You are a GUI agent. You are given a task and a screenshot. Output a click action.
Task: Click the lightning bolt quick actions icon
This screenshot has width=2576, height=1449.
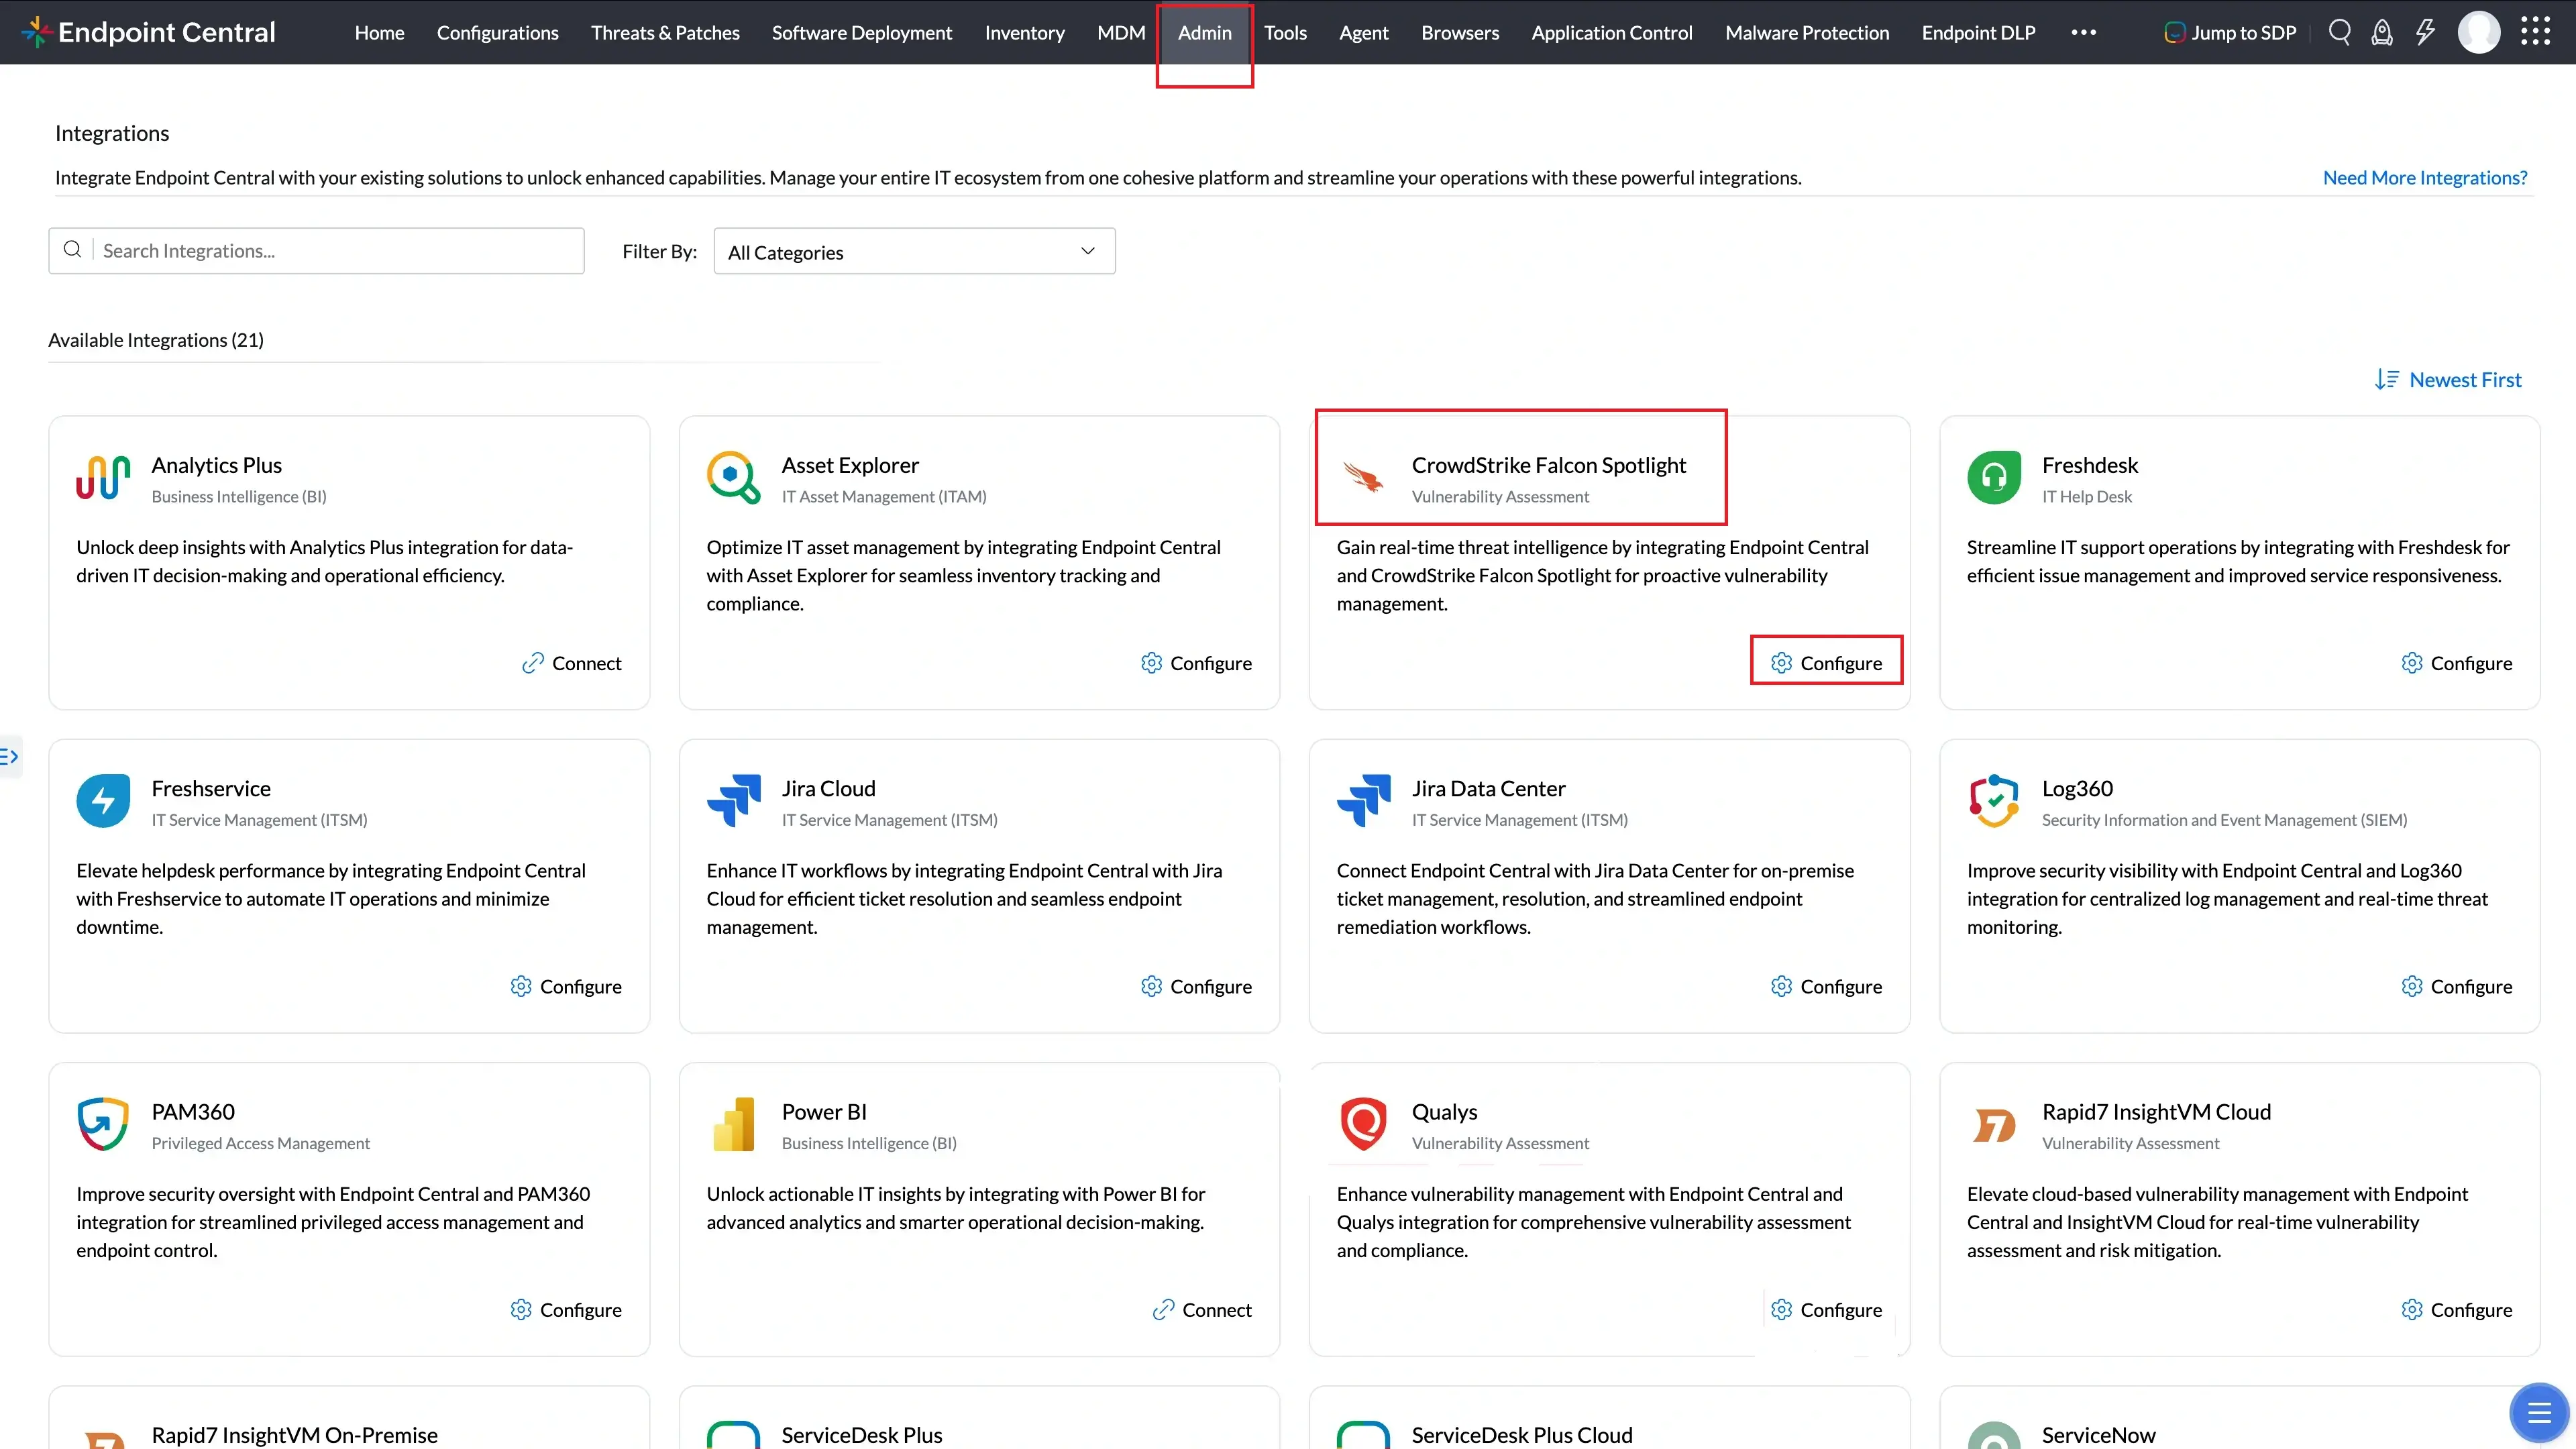click(2425, 32)
